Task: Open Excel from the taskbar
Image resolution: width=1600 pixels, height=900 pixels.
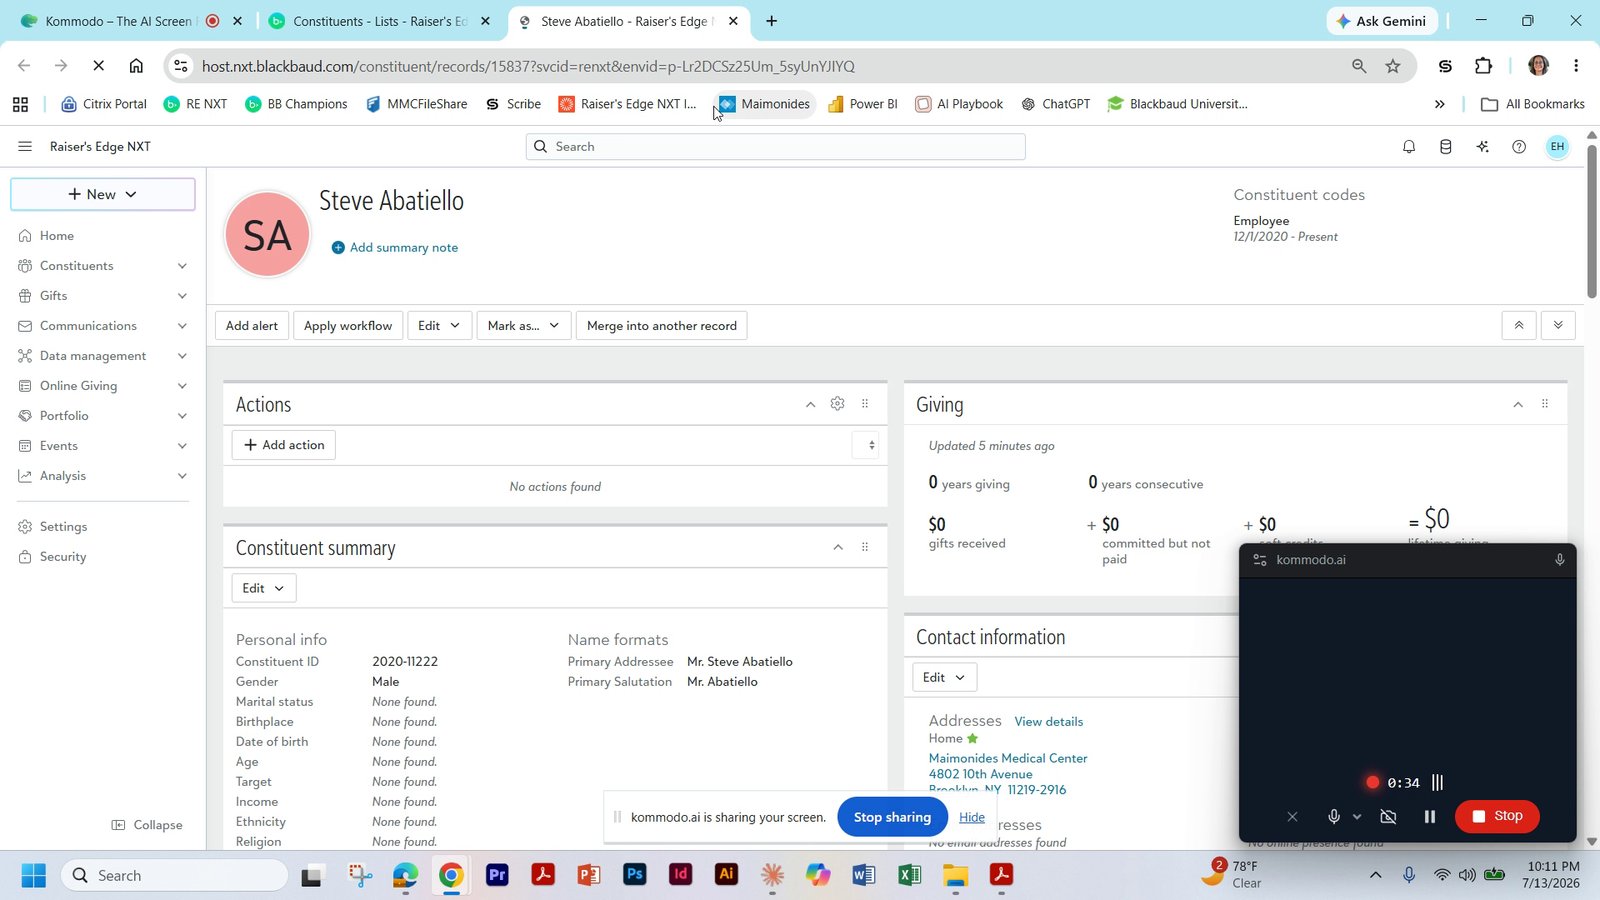Action: [x=909, y=876]
